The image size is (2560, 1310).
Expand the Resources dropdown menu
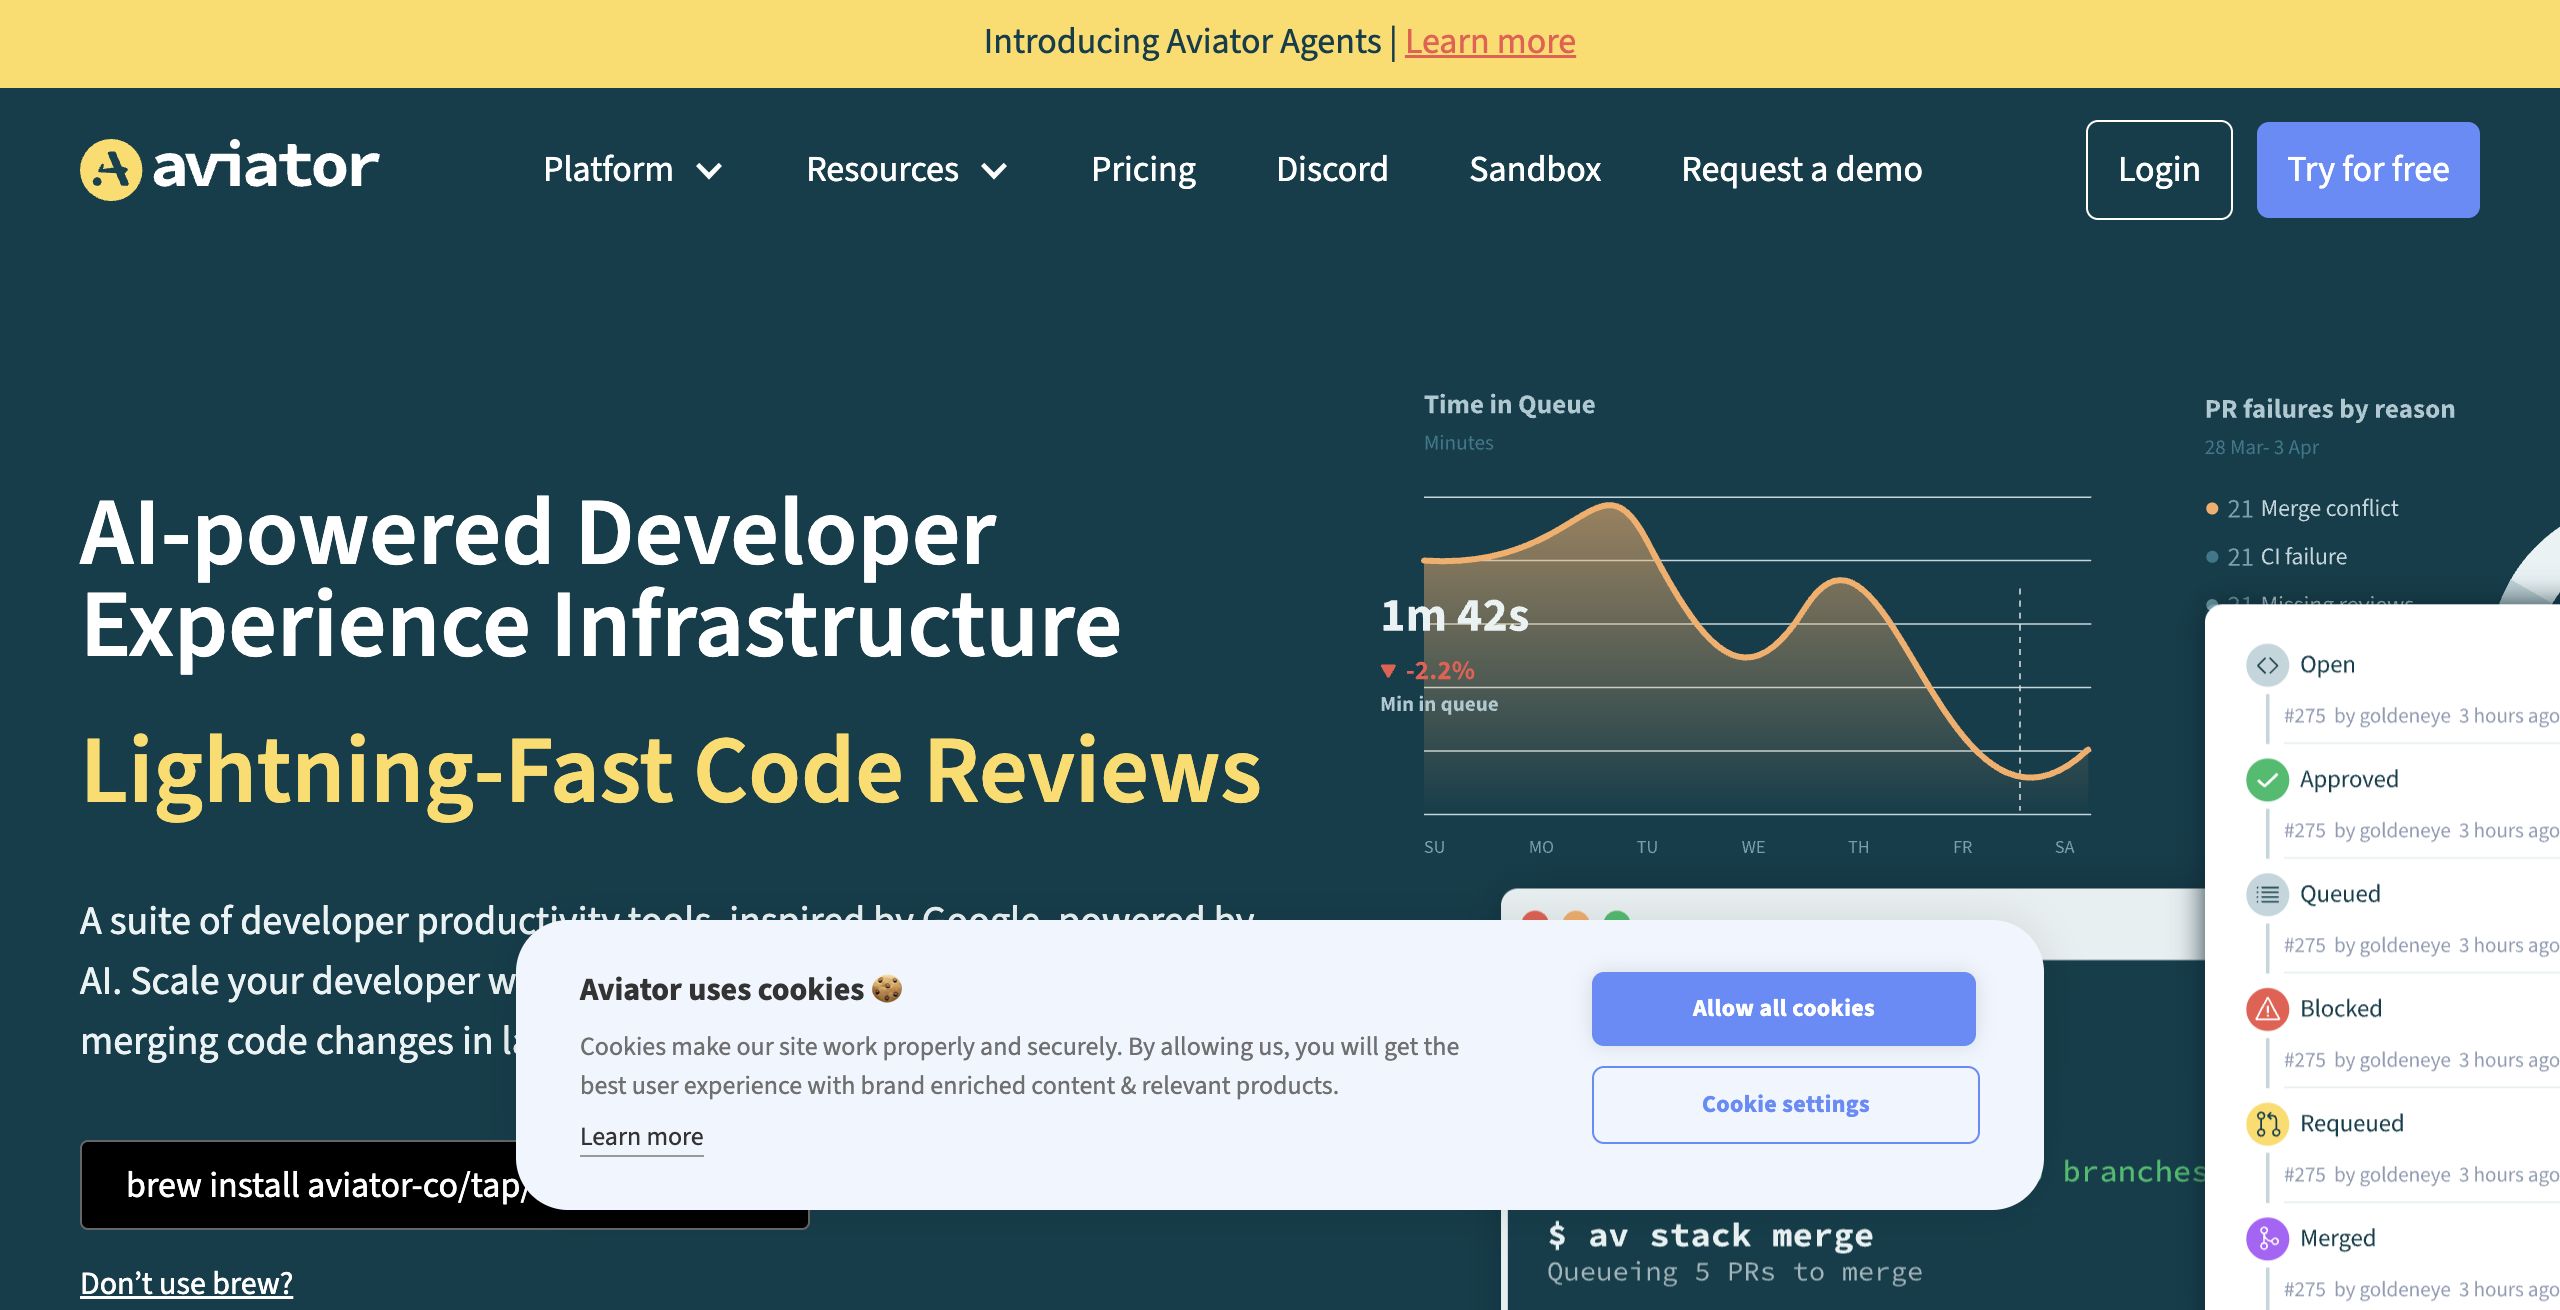(x=883, y=170)
